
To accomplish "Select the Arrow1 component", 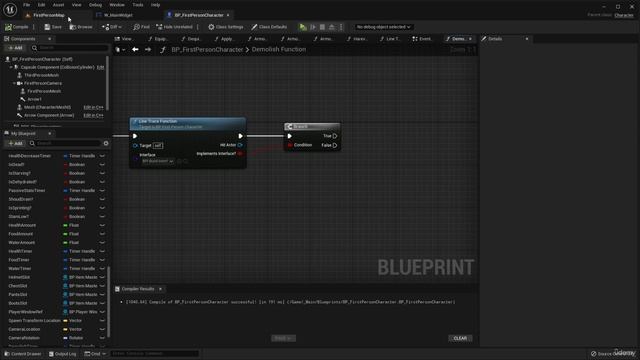I will pos(34,99).
